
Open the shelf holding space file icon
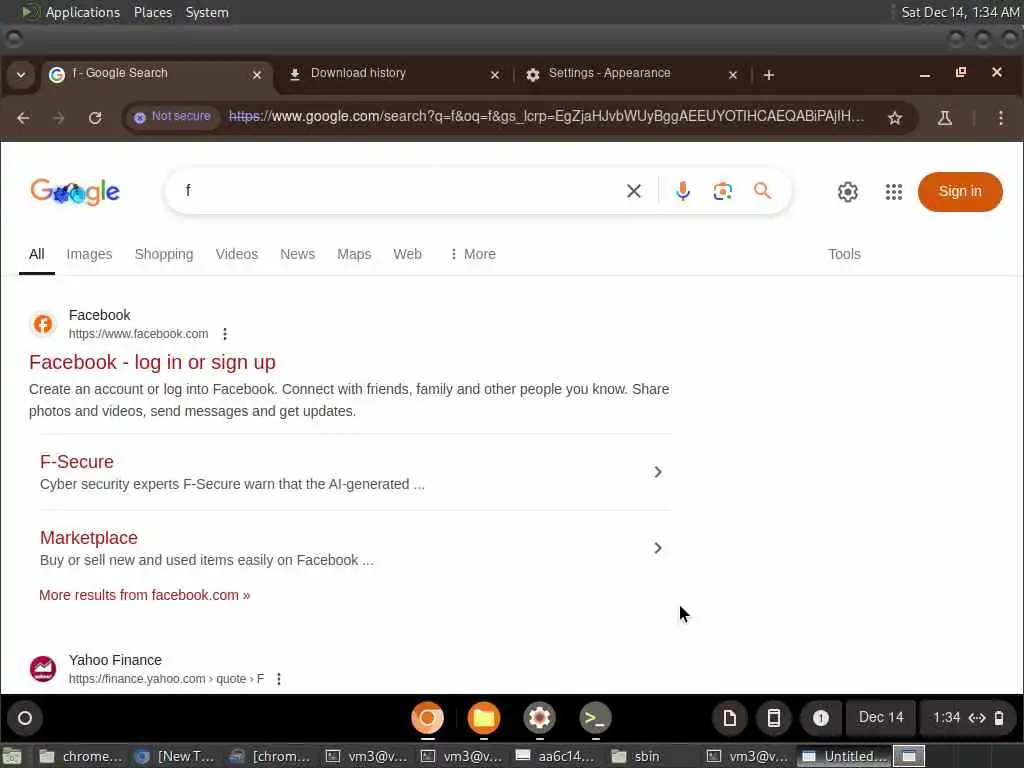click(x=729, y=718)
